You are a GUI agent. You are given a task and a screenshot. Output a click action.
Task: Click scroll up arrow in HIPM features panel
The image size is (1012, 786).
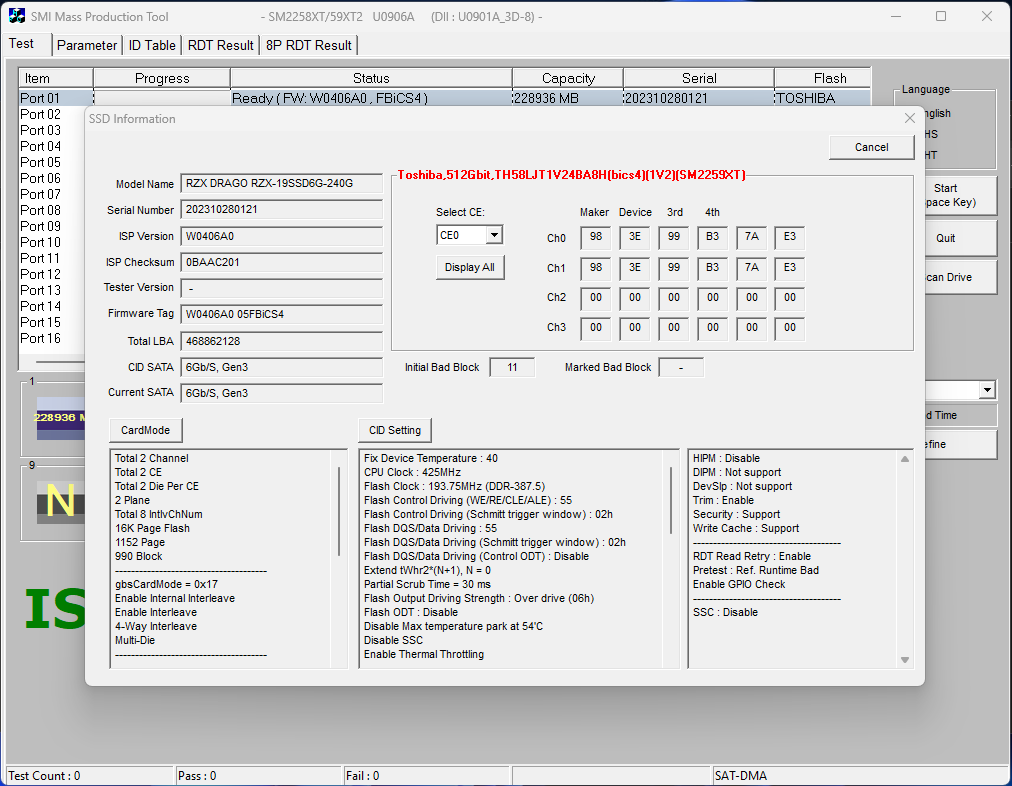point(905,459)
